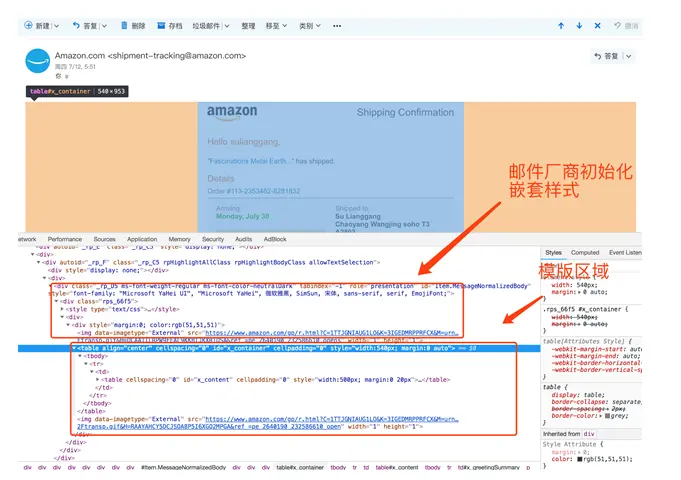Screen dimensions: 681x480
Task: Click the grey border-color swatch
Action: (x=607, y=416)
